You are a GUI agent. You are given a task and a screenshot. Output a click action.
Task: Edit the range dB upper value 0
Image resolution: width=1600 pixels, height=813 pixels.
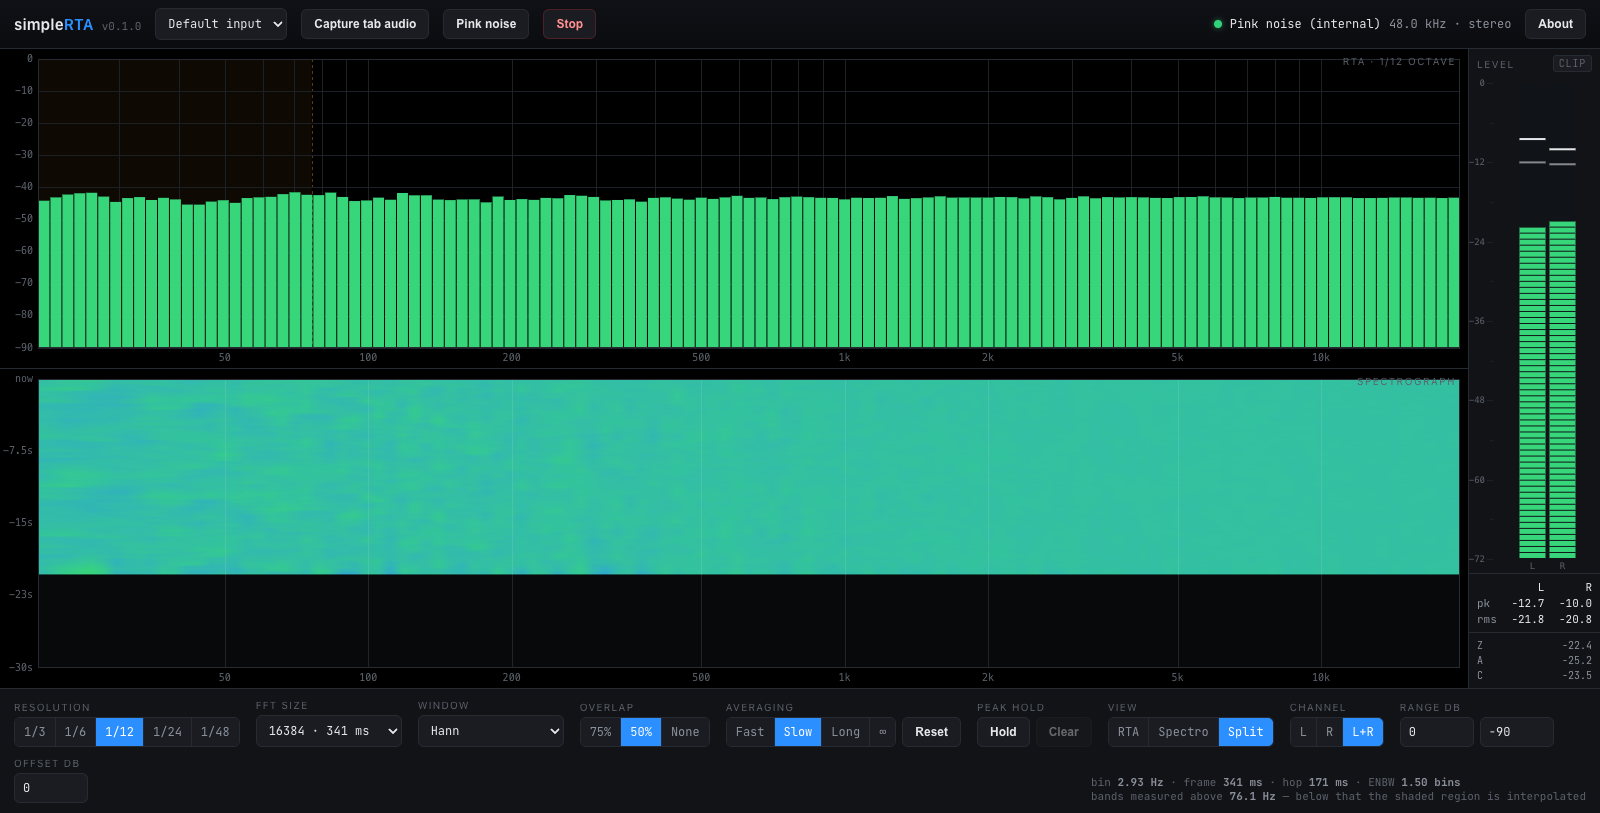coord(1437,732)
